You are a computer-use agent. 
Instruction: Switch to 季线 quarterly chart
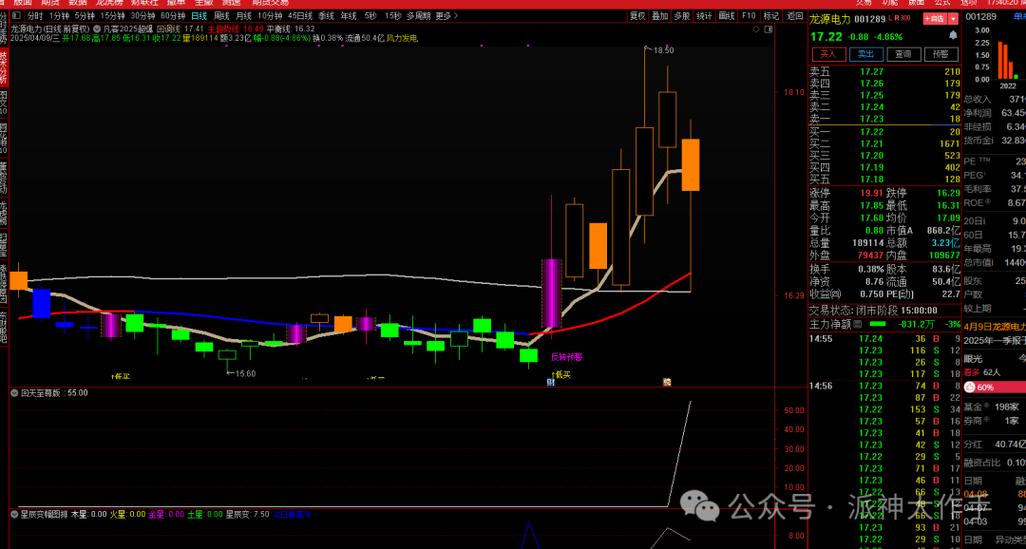[x=326, y=16]
